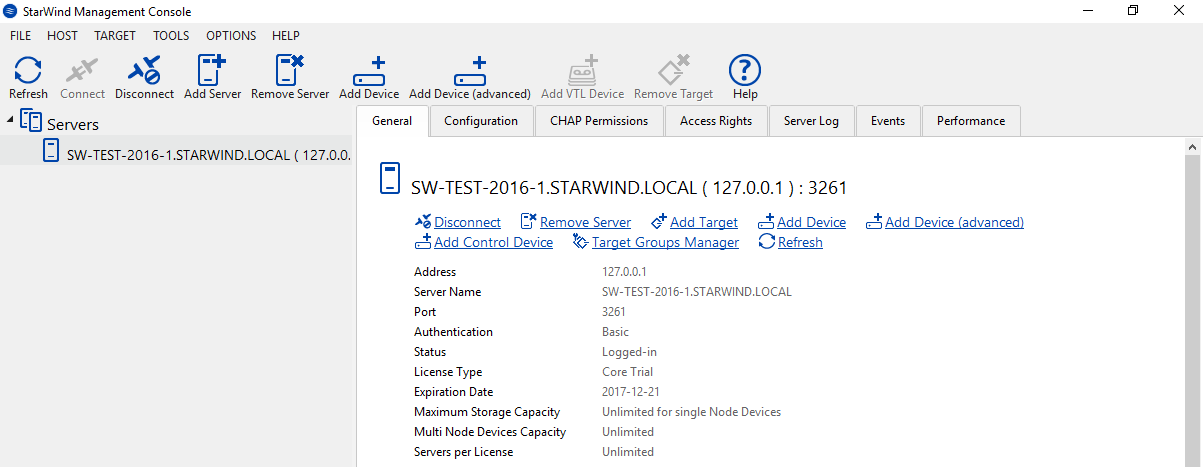
Task: Click the Authentication value Basic
Action: [x=615, y=332]
